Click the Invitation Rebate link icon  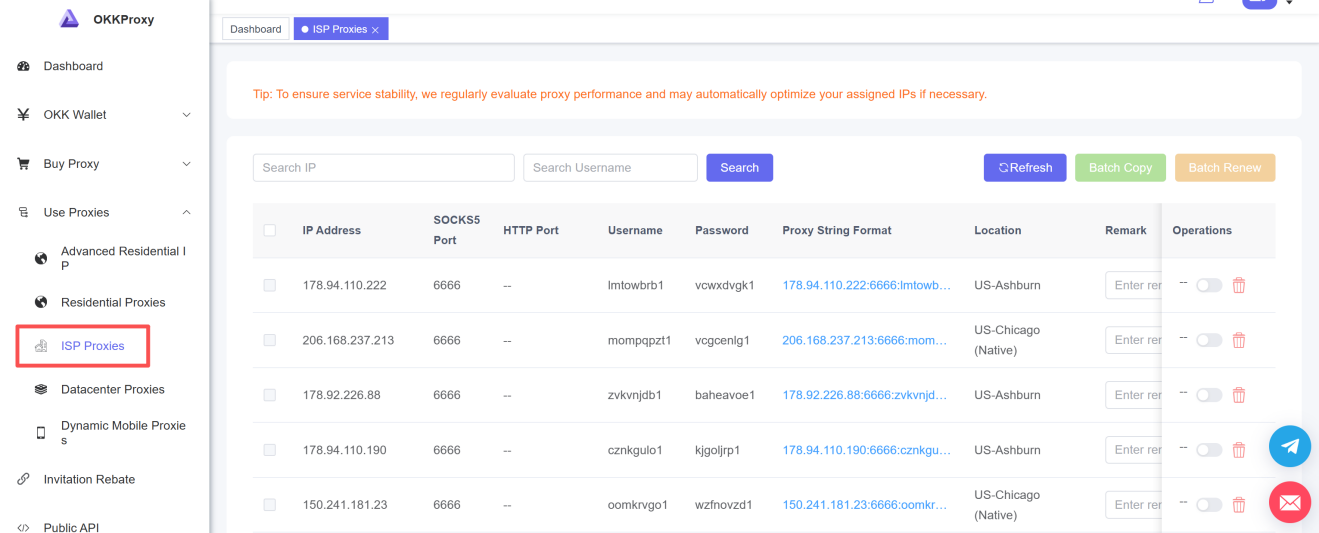tap(23, 479)
